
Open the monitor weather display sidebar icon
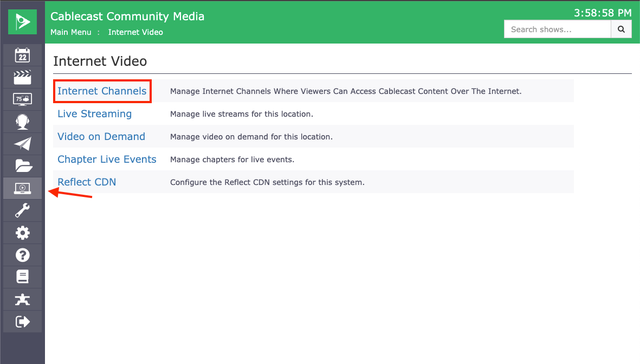[22, 99]
